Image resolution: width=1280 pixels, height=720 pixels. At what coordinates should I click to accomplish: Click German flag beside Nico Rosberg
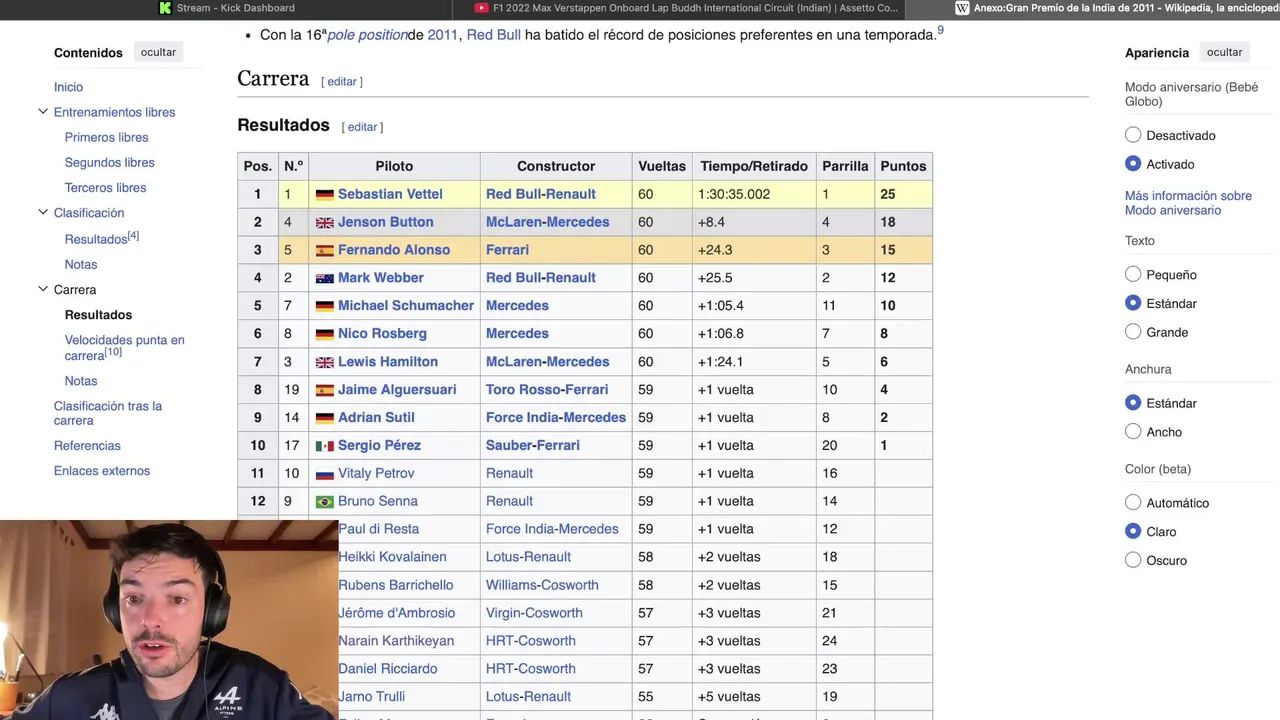click(x=324, y=334)
